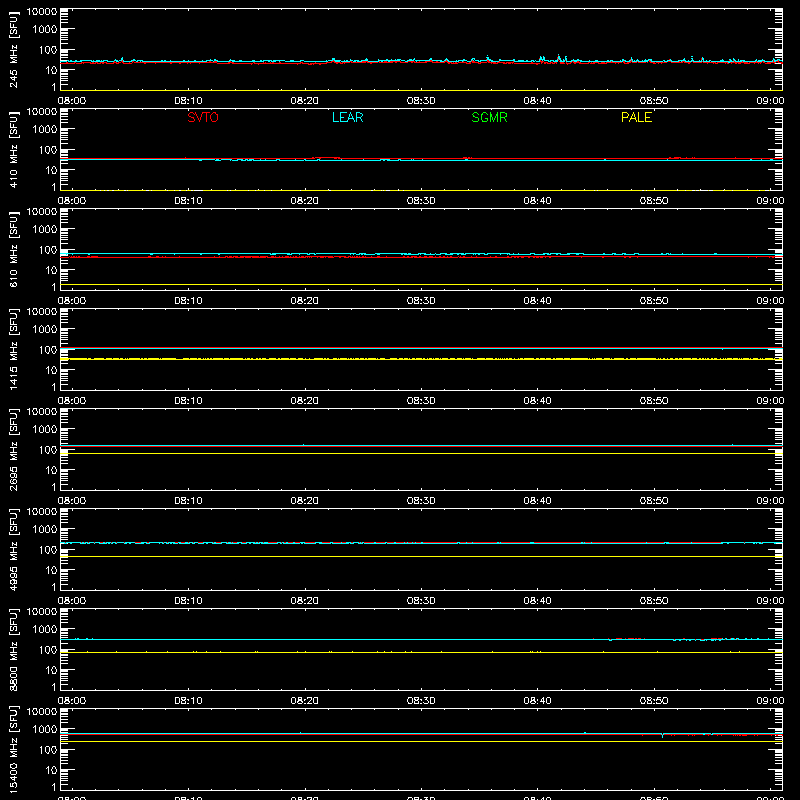Image resolution: width=800 pixels, height=800 pixels.
Task: Click the 1000 tick on 410 MHz axis
Action: 45,130
